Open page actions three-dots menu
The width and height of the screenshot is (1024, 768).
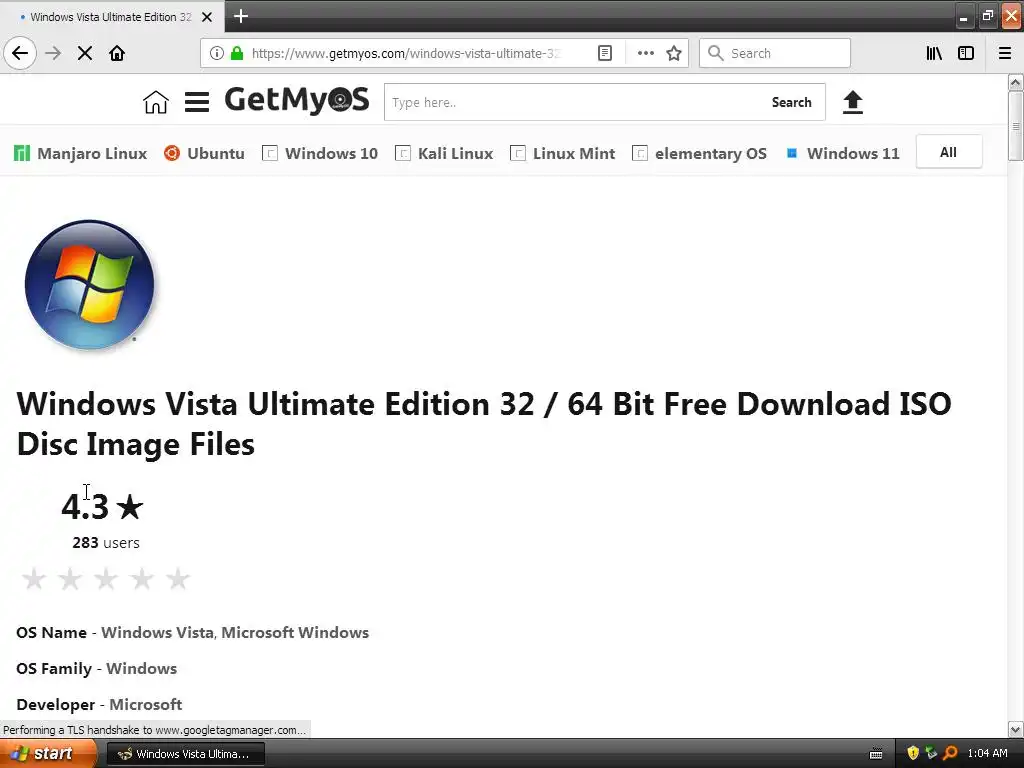(645, 53)
